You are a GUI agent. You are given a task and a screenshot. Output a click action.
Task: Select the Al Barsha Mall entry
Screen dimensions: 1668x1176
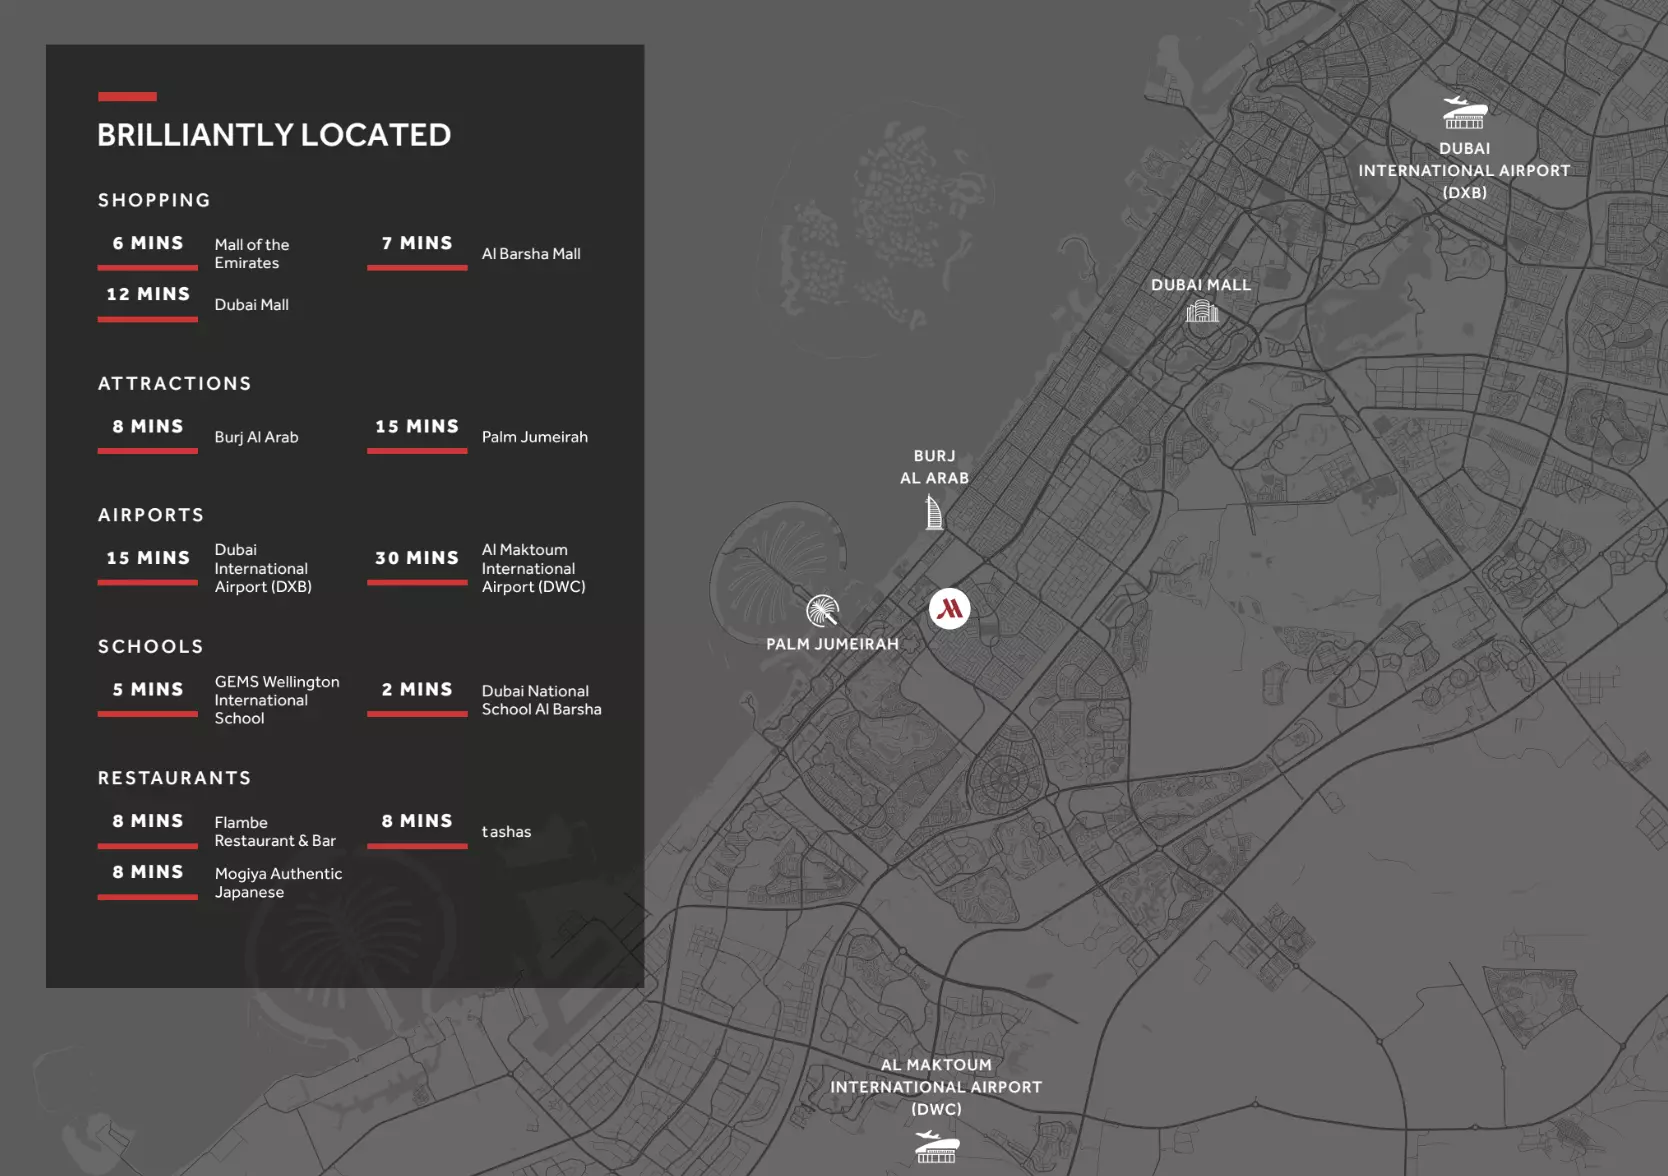[531, 254]
